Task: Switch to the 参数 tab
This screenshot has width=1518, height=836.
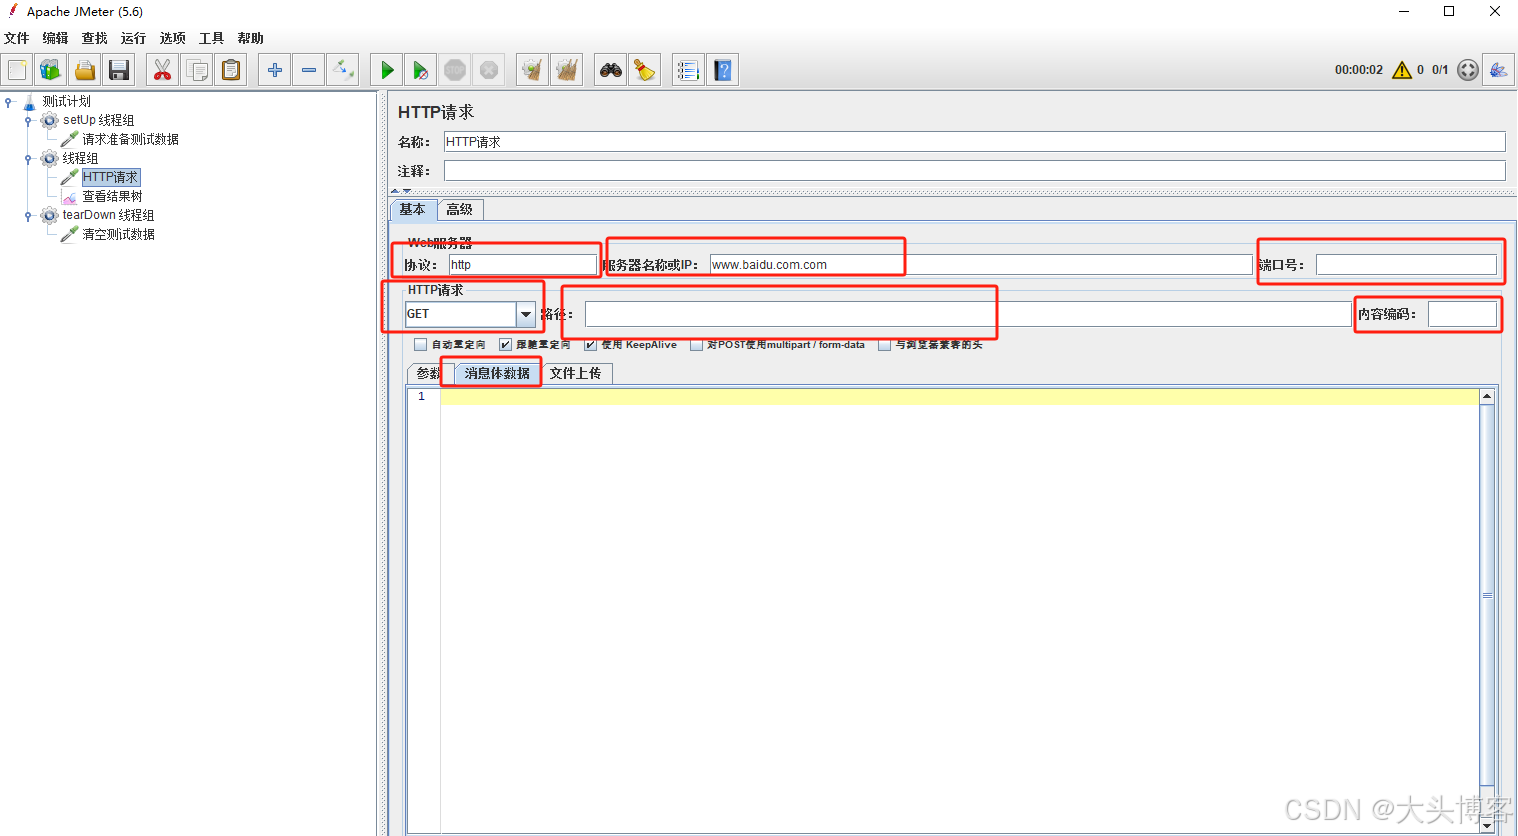Action: coord(427,373)
